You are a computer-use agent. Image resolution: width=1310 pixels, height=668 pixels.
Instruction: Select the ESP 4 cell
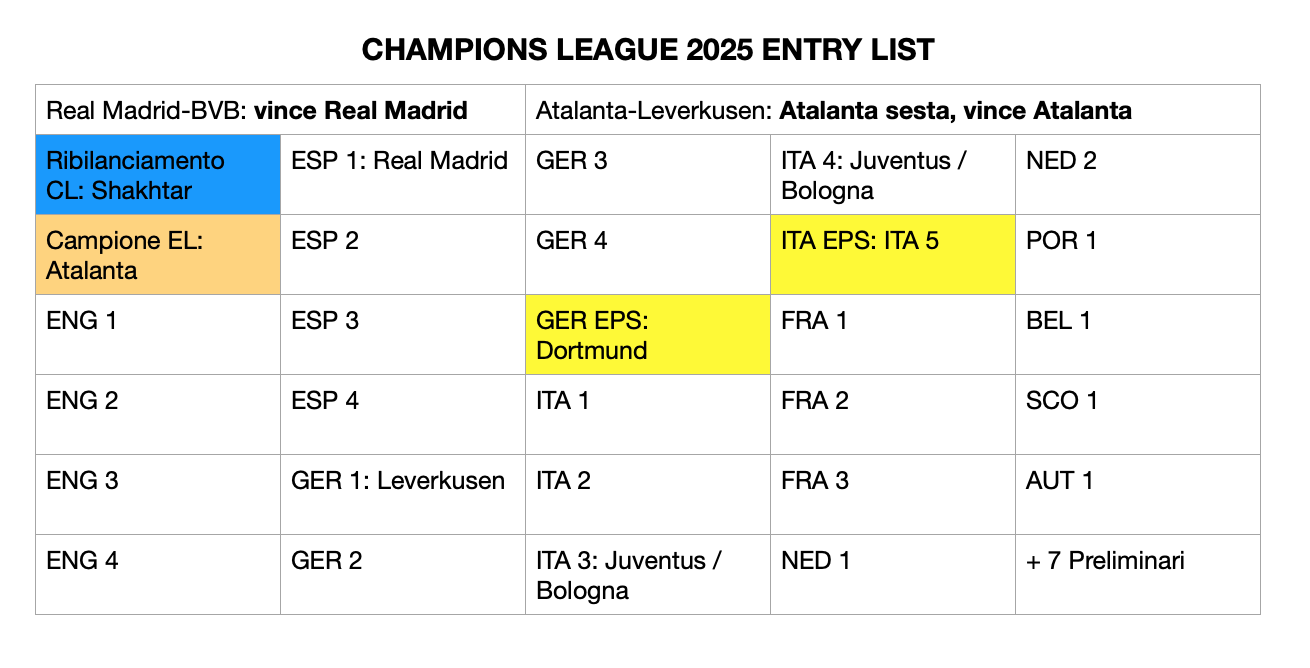[x=403, y=414]
